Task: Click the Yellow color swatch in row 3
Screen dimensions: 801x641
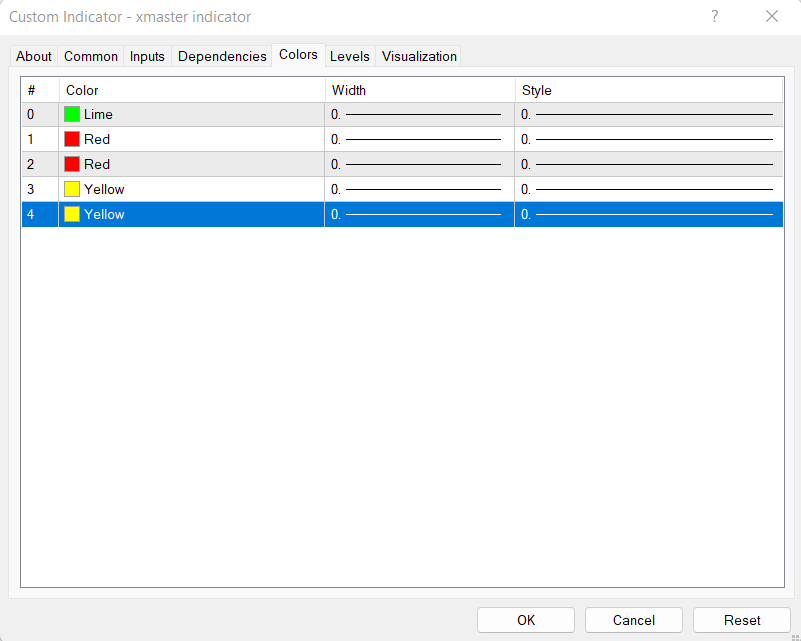Action: (x=72, y=189)
